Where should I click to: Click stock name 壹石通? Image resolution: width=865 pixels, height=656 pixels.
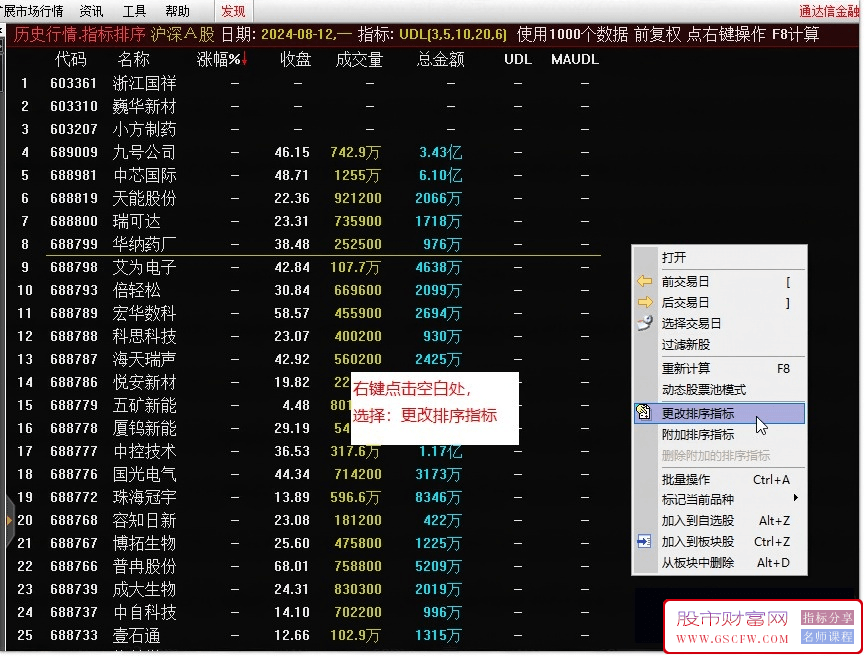[136, 635]
